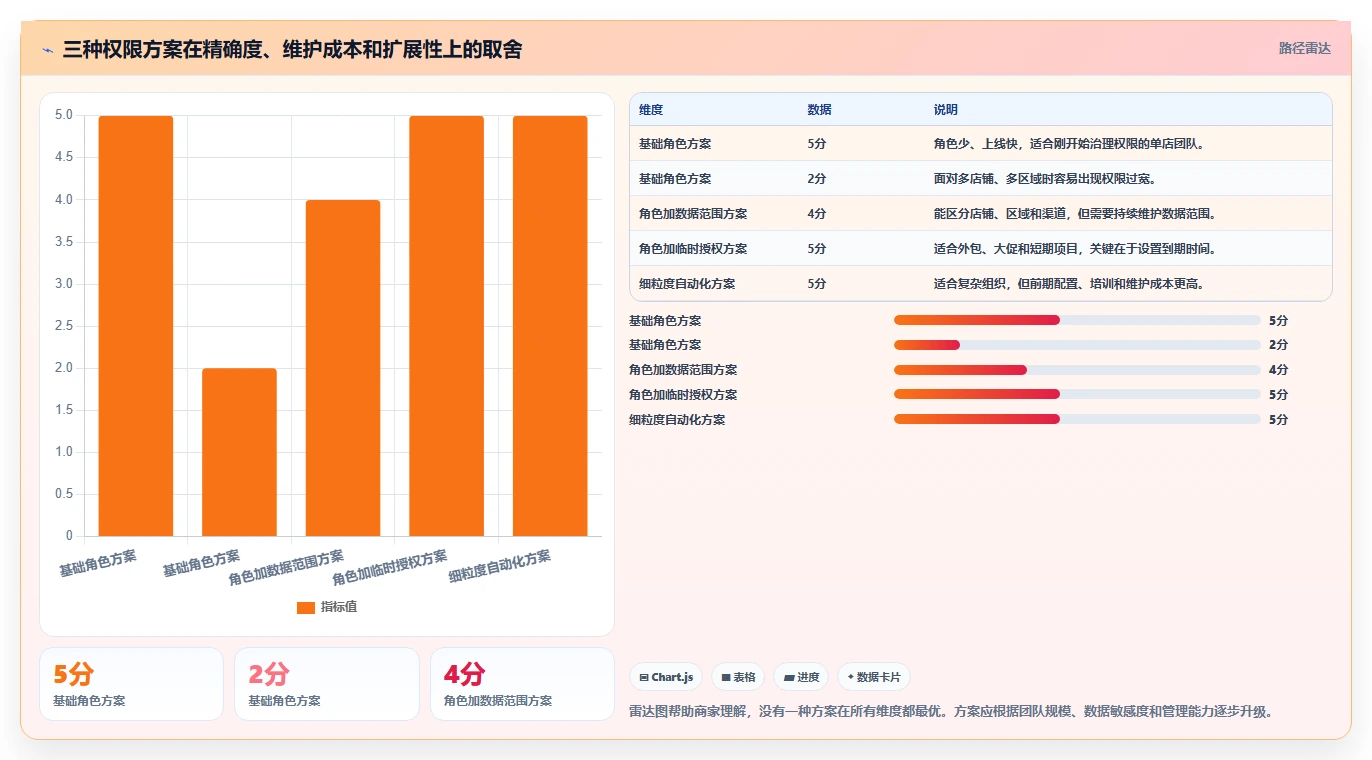Click 细粒度自动化方案 in the table's first column
The image size is (1372, 760).
coord(687,284)
